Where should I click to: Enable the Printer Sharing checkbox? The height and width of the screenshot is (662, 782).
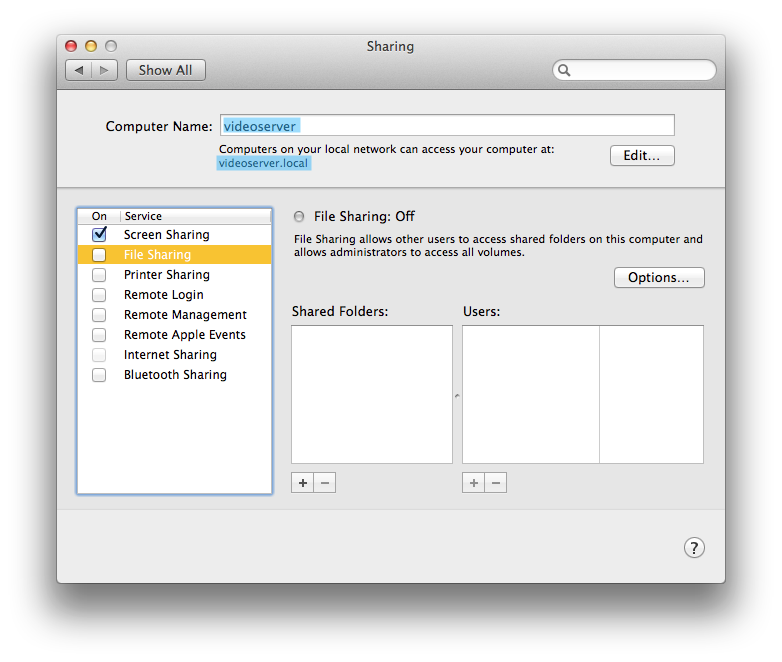pyautogui.click(x=99, y=275)
